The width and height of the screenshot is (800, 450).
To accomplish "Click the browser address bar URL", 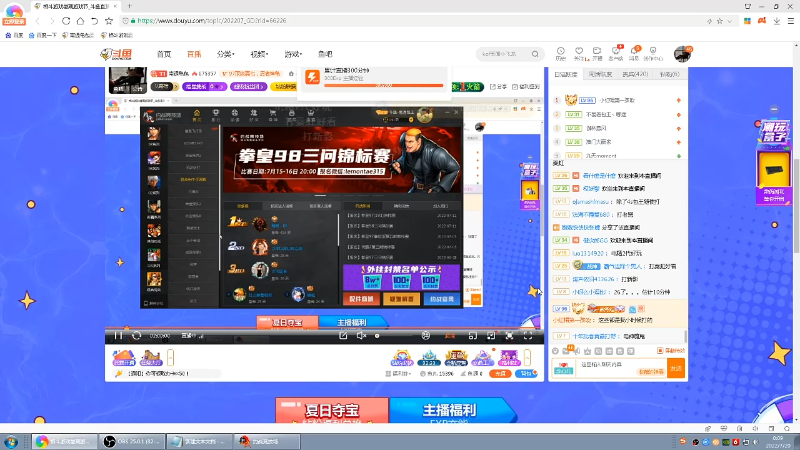I will [212, 21].
